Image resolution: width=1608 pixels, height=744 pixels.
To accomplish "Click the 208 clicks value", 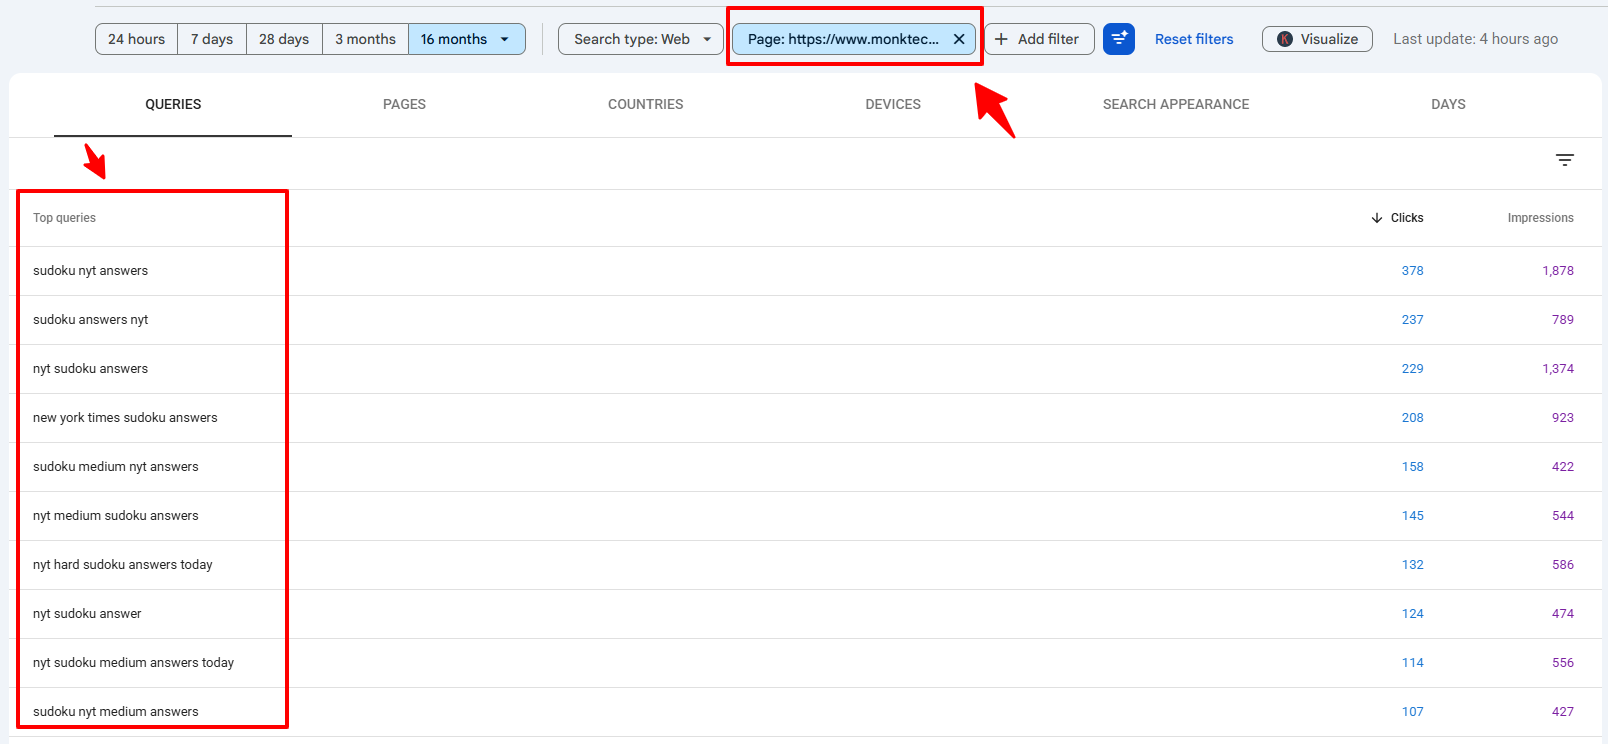I will [x=1412, y=418].
